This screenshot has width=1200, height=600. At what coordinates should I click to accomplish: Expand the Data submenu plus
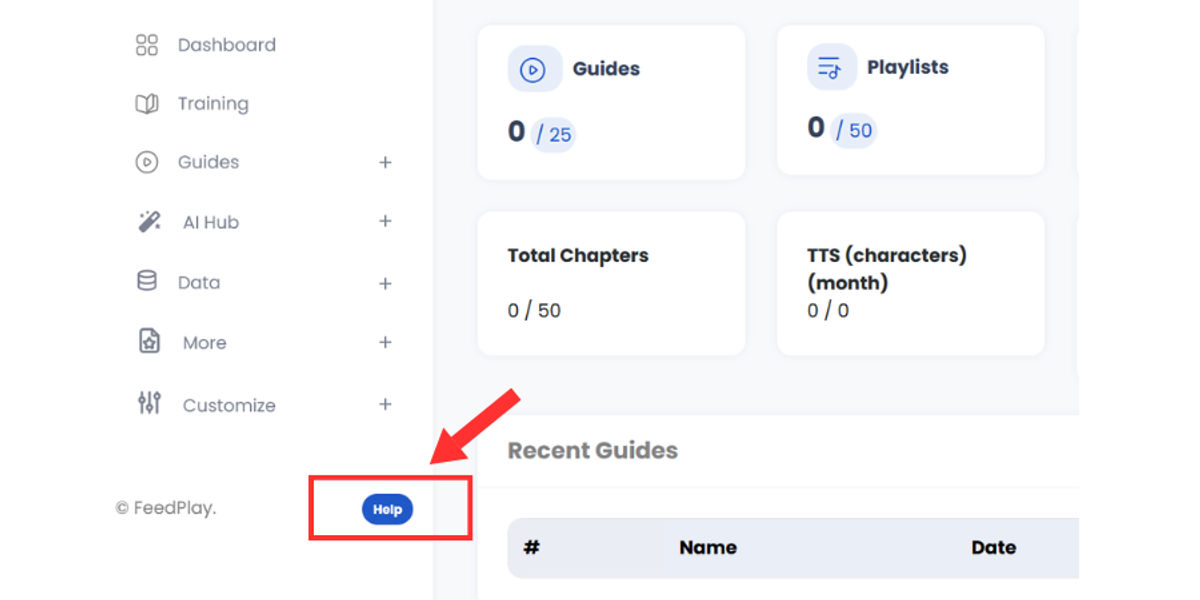pos(385,284)
